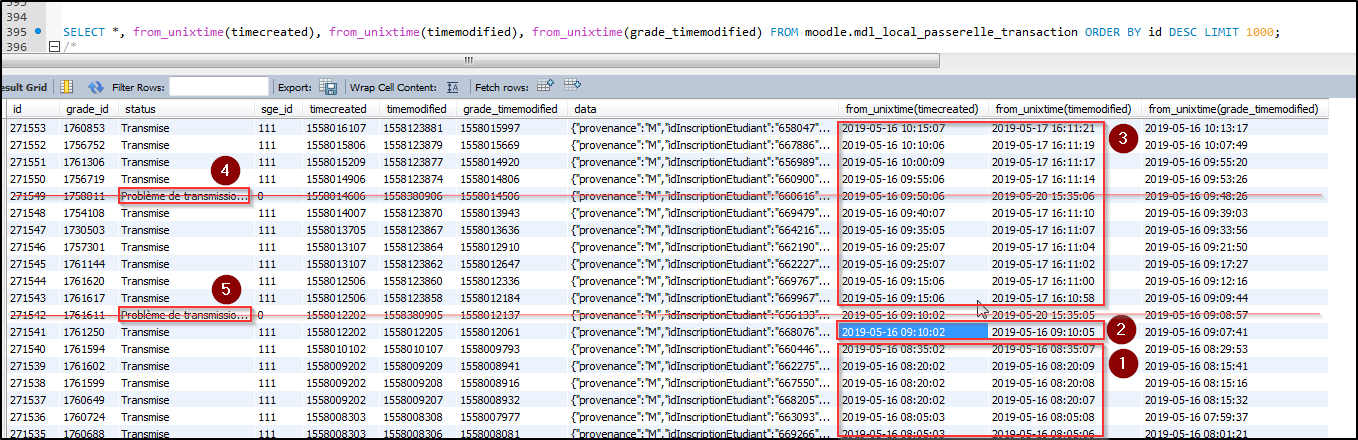Select the row with id 271553
Screen dimensions: 1358x440
pos(28,128)
